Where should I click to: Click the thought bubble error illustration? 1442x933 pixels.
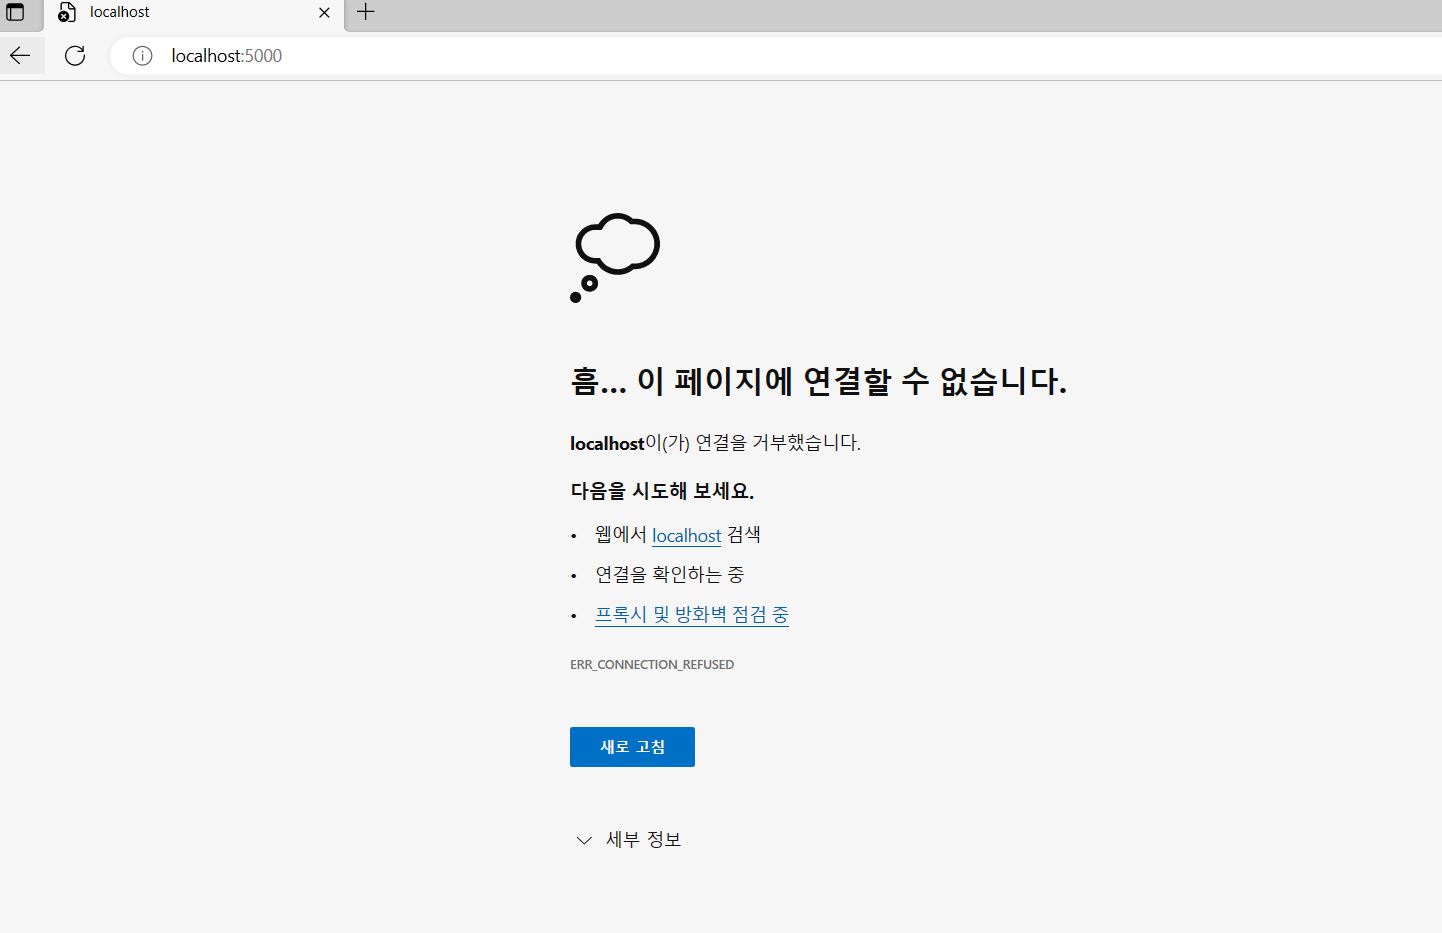click(x=615, y=257)
